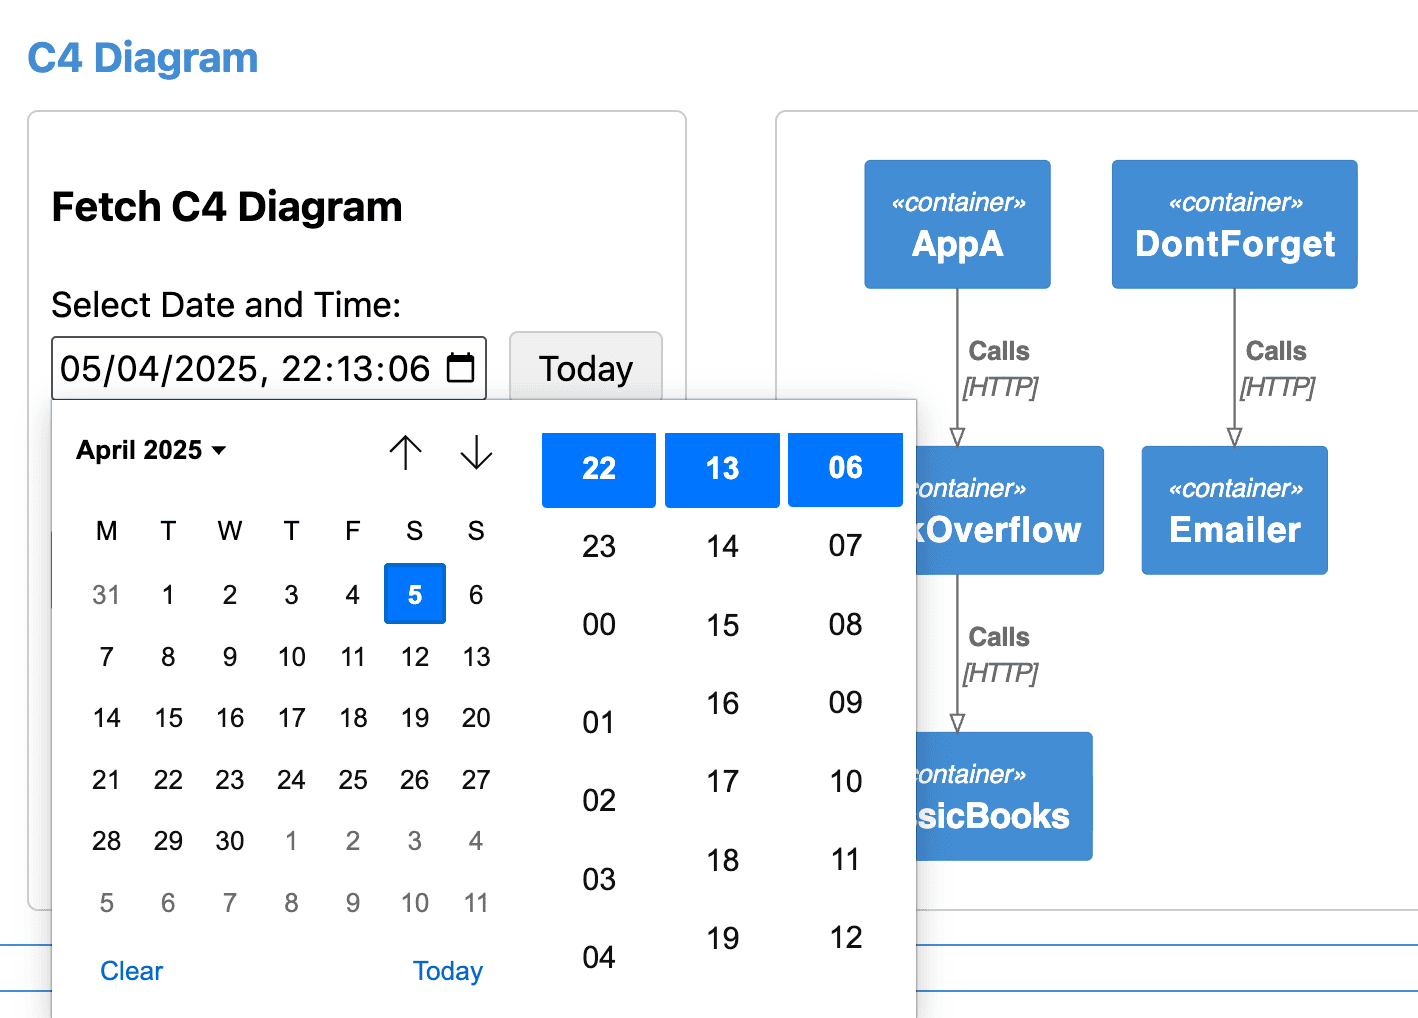
Task: Select the Emailer container box
Action: [1233, 510]
